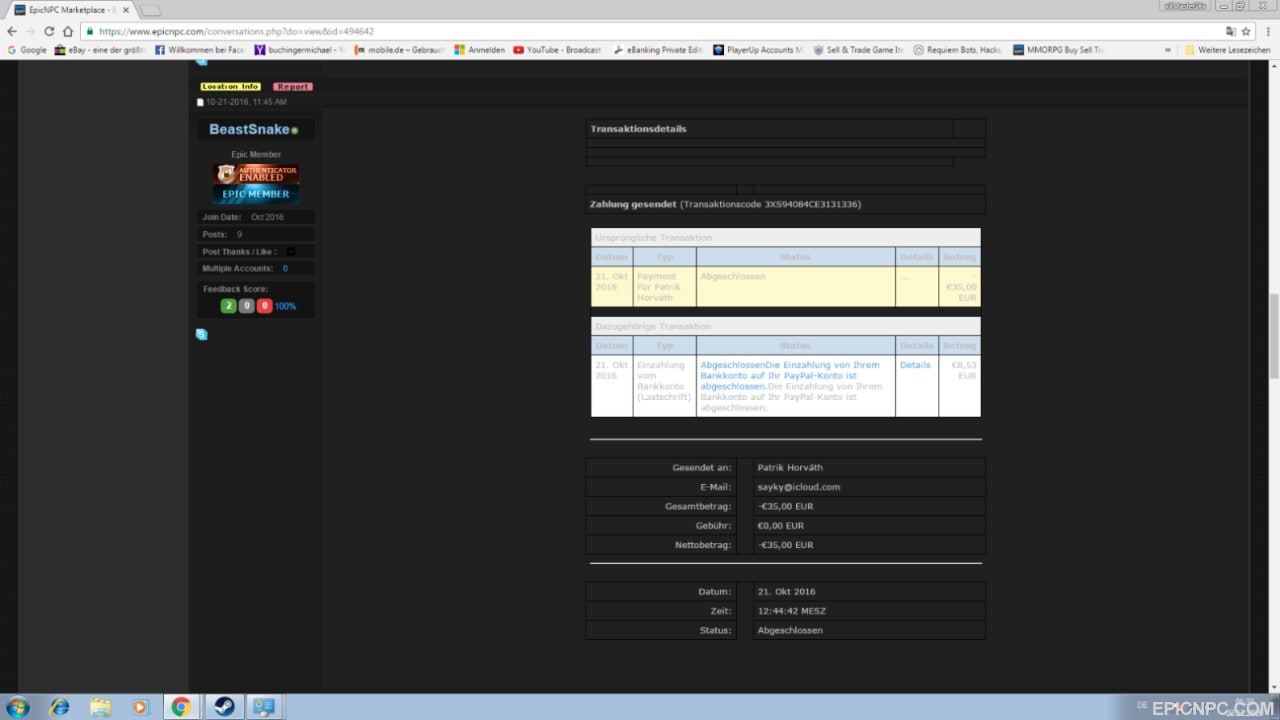Open the buchingermichael Yahoo bookmark
The height and width of the screenshot is (720, 1280).
tap(299, 49)
